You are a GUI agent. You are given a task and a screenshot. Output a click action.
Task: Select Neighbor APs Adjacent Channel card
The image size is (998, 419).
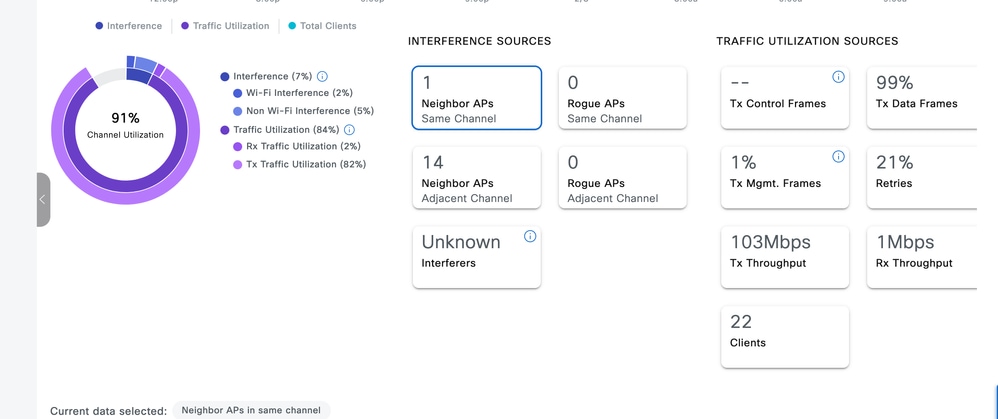[477, 178]
